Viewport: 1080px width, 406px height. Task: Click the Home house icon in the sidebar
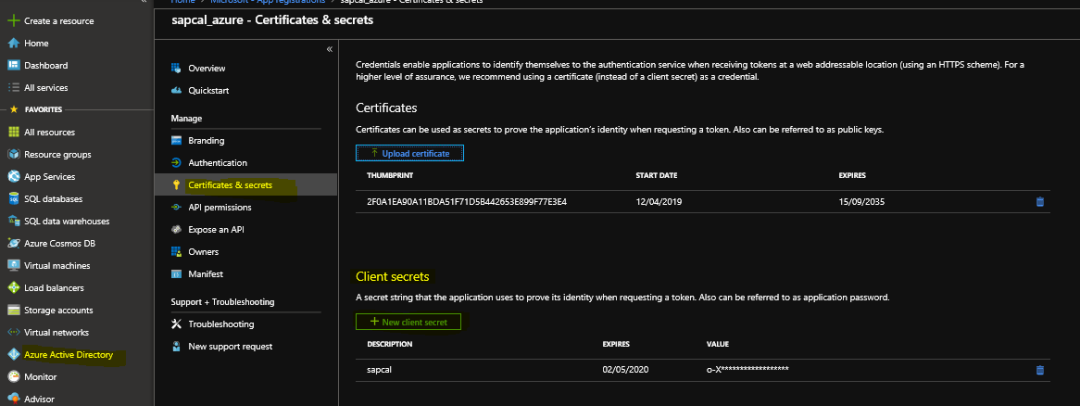[x=12, y=43]
